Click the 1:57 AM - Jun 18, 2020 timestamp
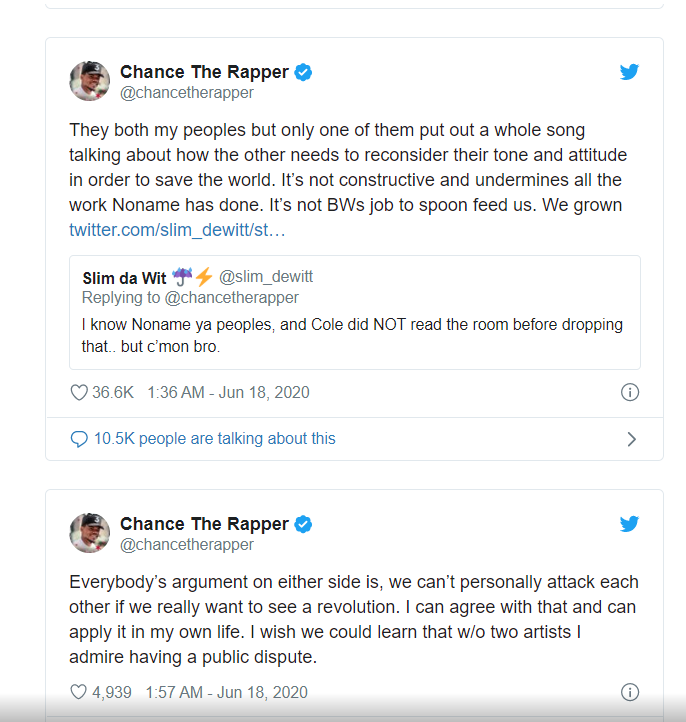This screenshot has height=722, width=686. pyautogui.click(x=227, y=692)
